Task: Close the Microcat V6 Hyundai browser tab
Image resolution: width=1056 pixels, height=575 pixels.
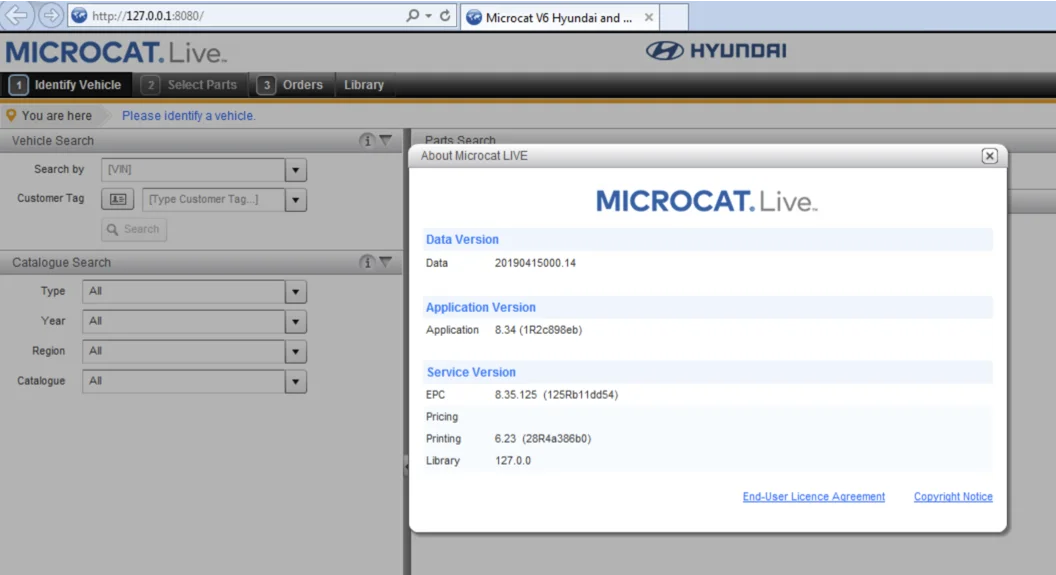Action: 649,18
